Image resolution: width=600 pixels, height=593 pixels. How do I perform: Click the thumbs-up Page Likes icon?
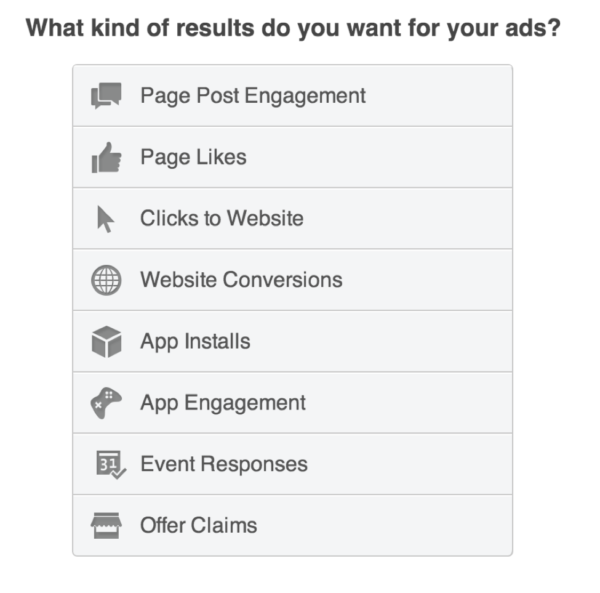106,157
